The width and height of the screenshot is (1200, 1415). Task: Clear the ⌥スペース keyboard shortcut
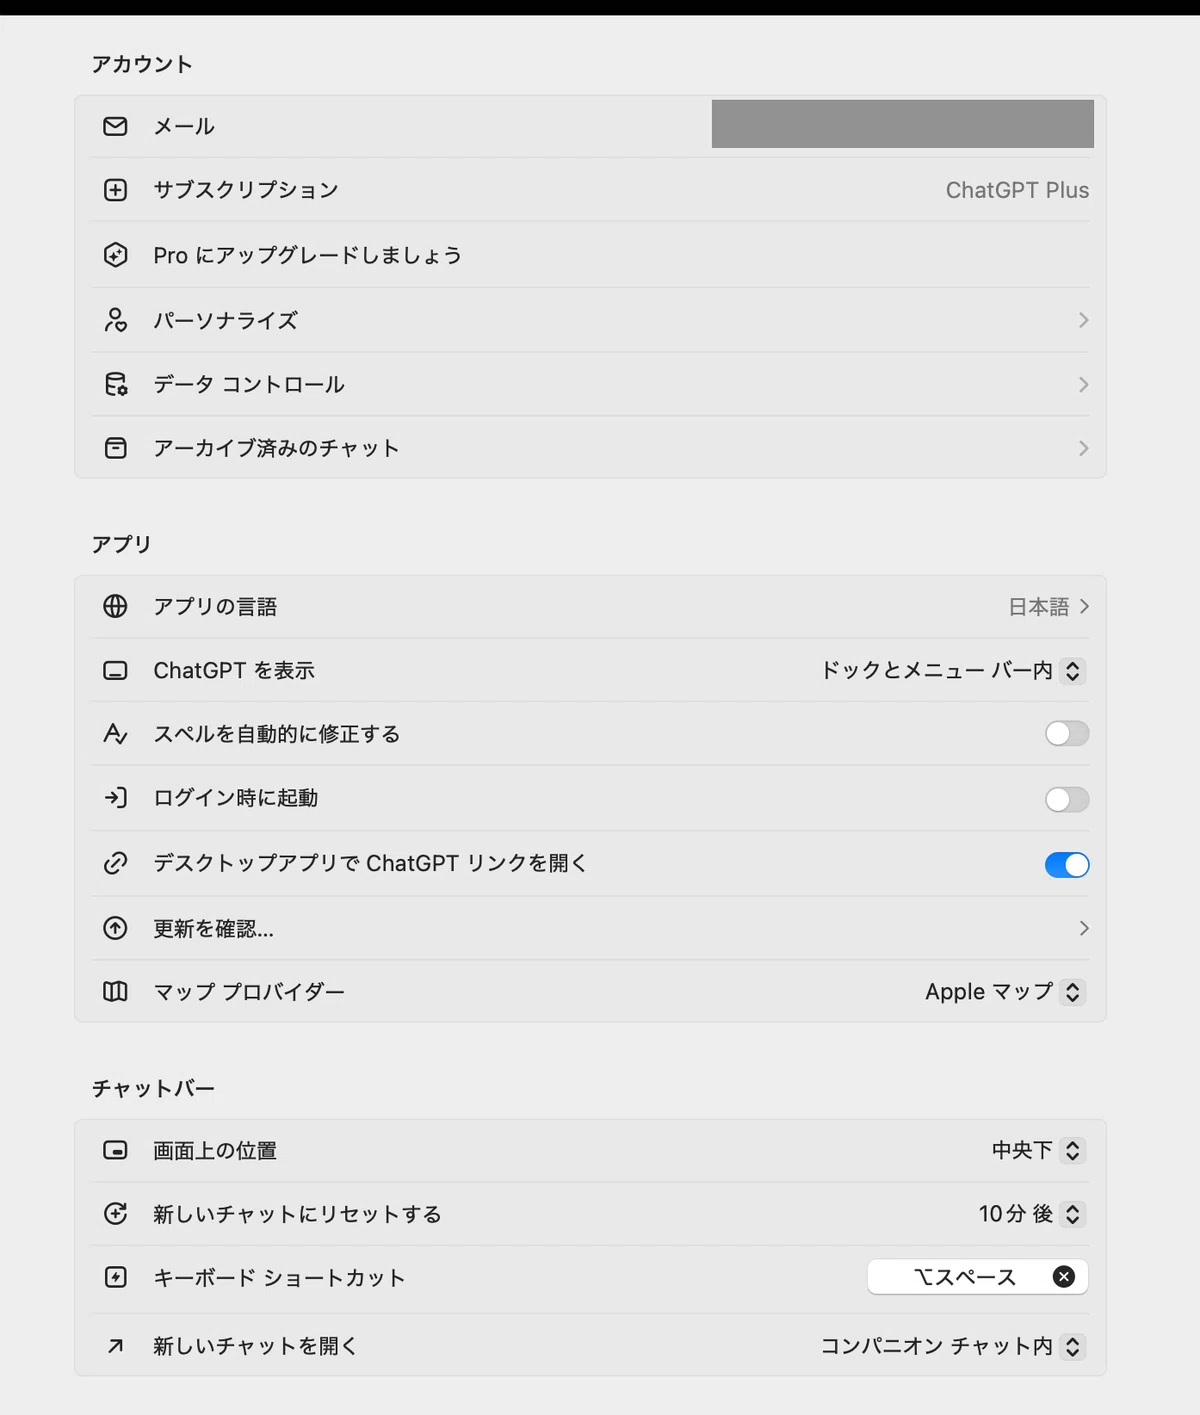(x=1064, y=1277)
